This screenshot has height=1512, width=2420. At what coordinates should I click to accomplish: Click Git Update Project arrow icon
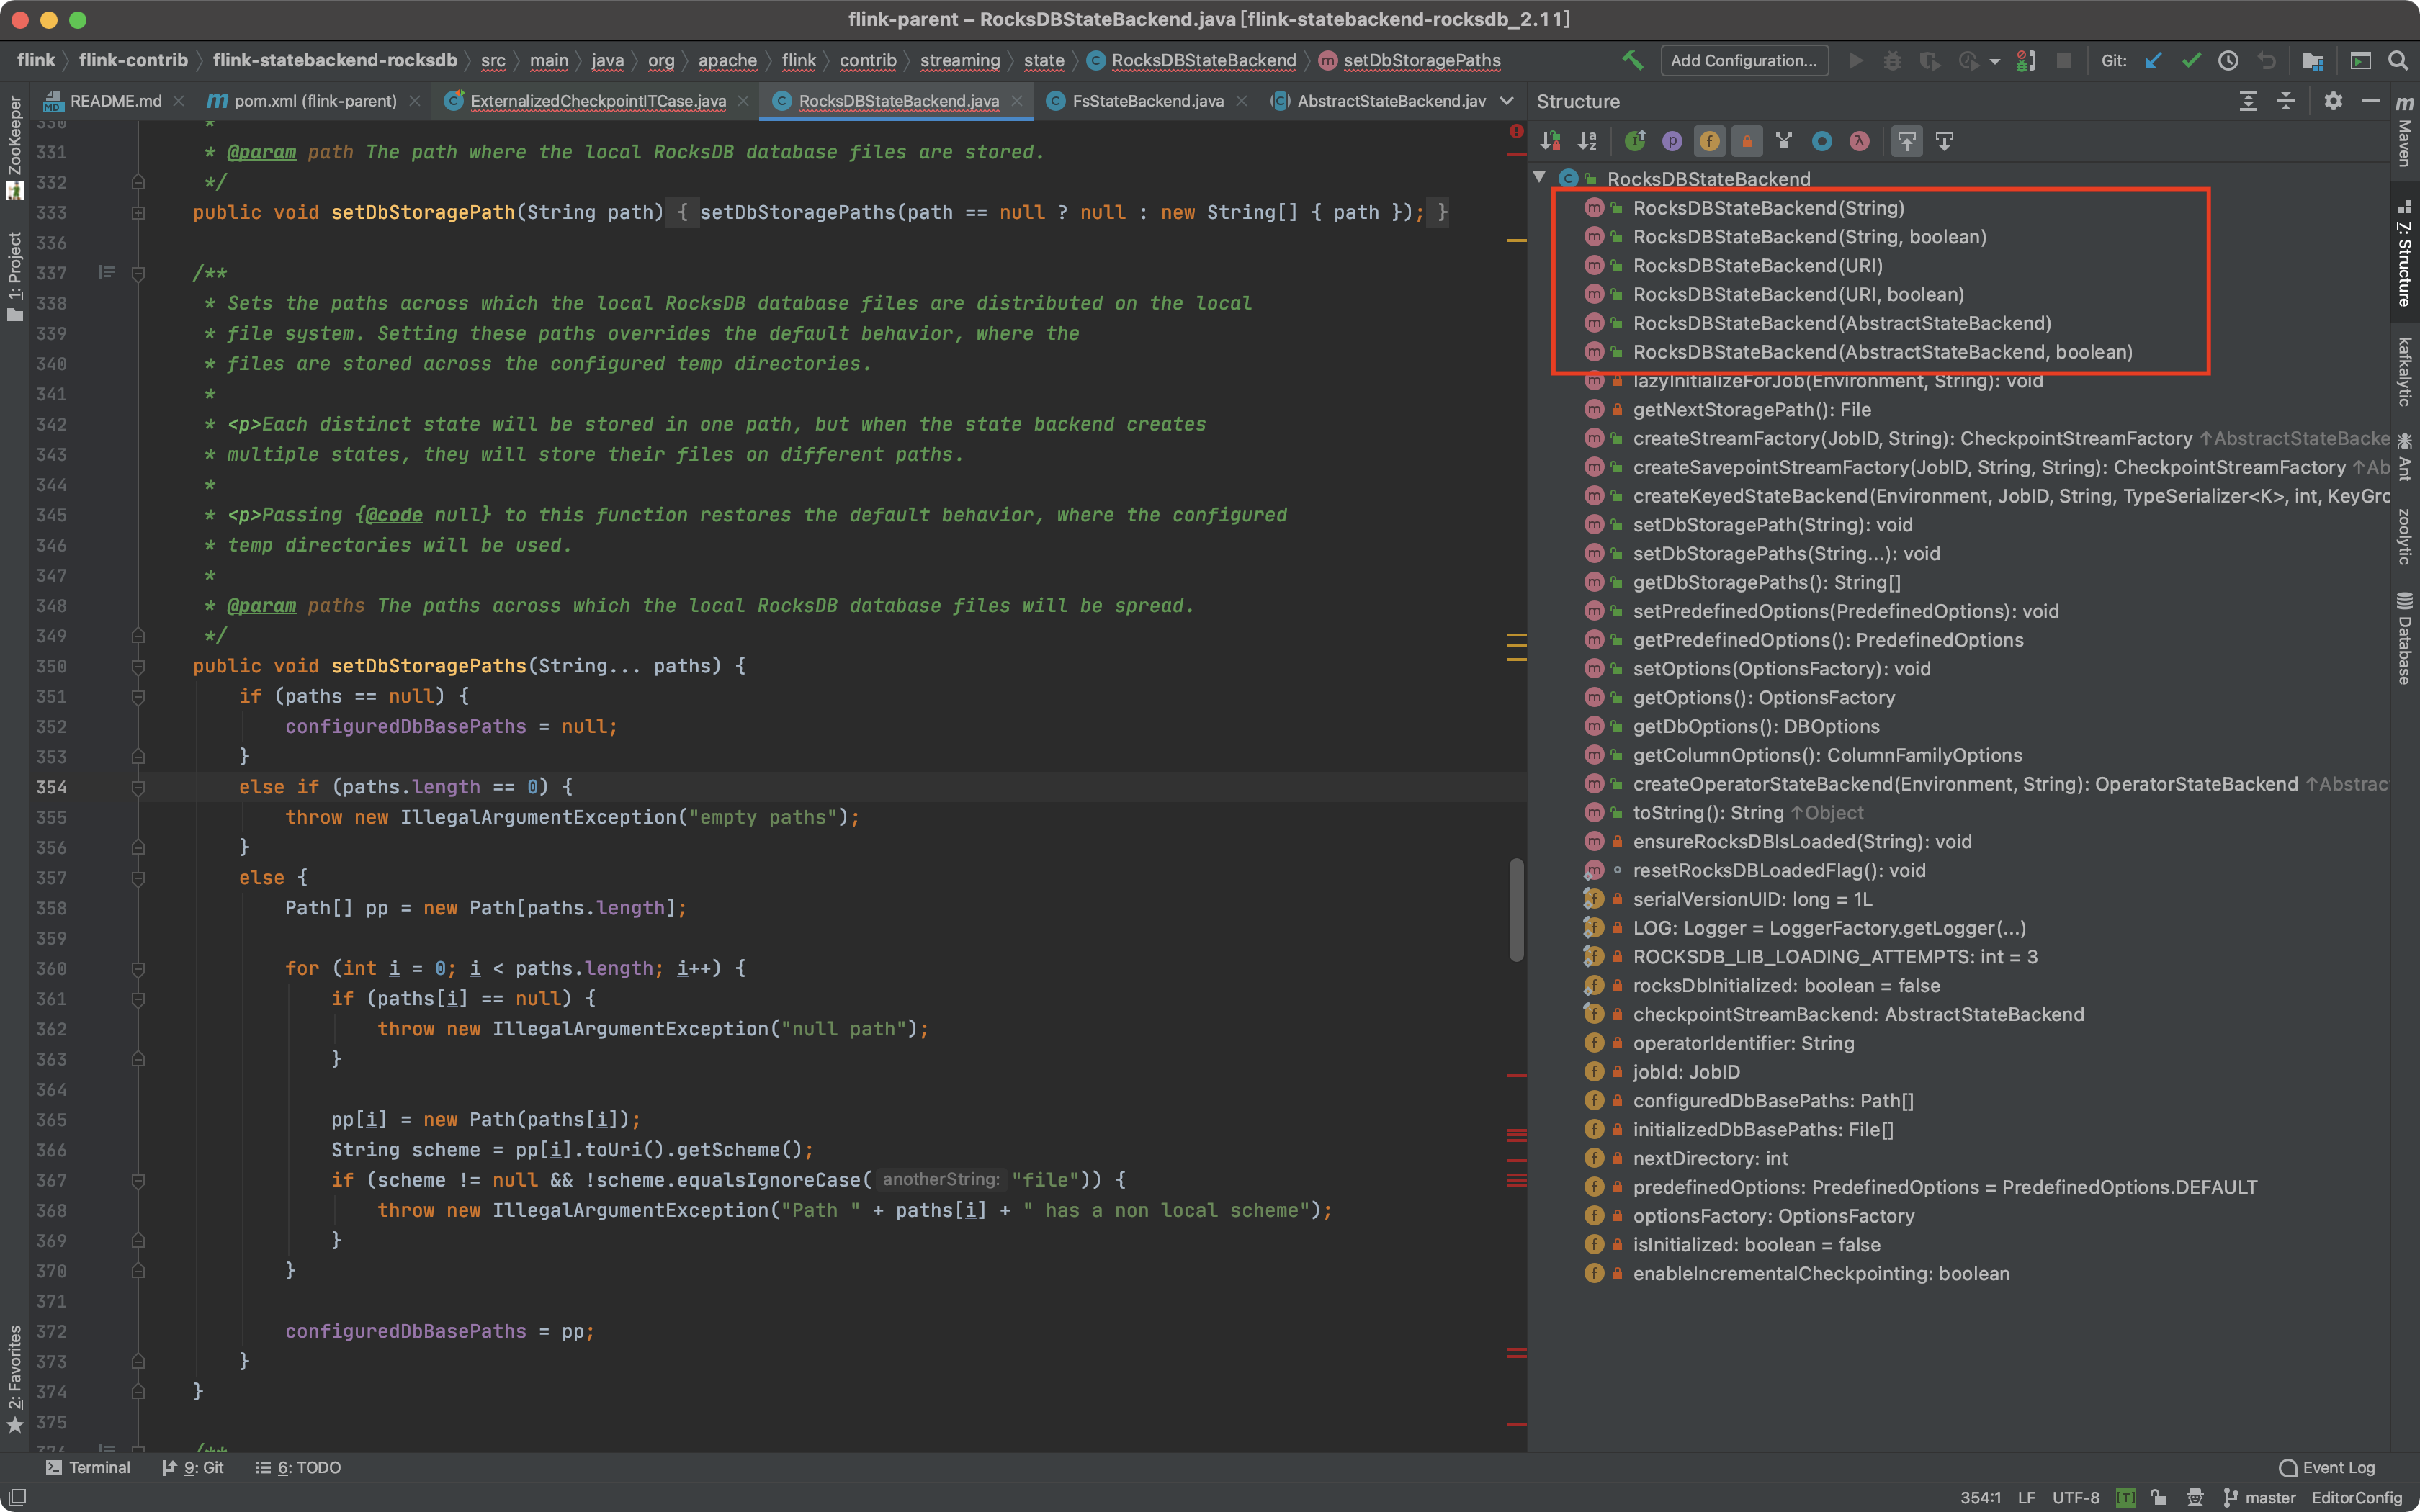coord(2153,60)
